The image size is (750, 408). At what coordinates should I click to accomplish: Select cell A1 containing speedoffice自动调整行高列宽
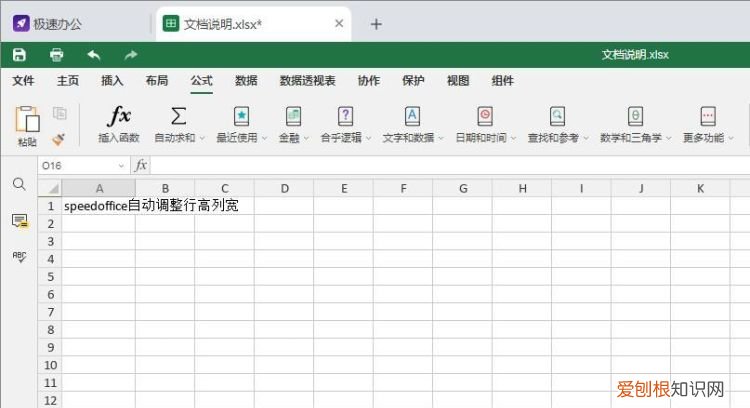99,206
